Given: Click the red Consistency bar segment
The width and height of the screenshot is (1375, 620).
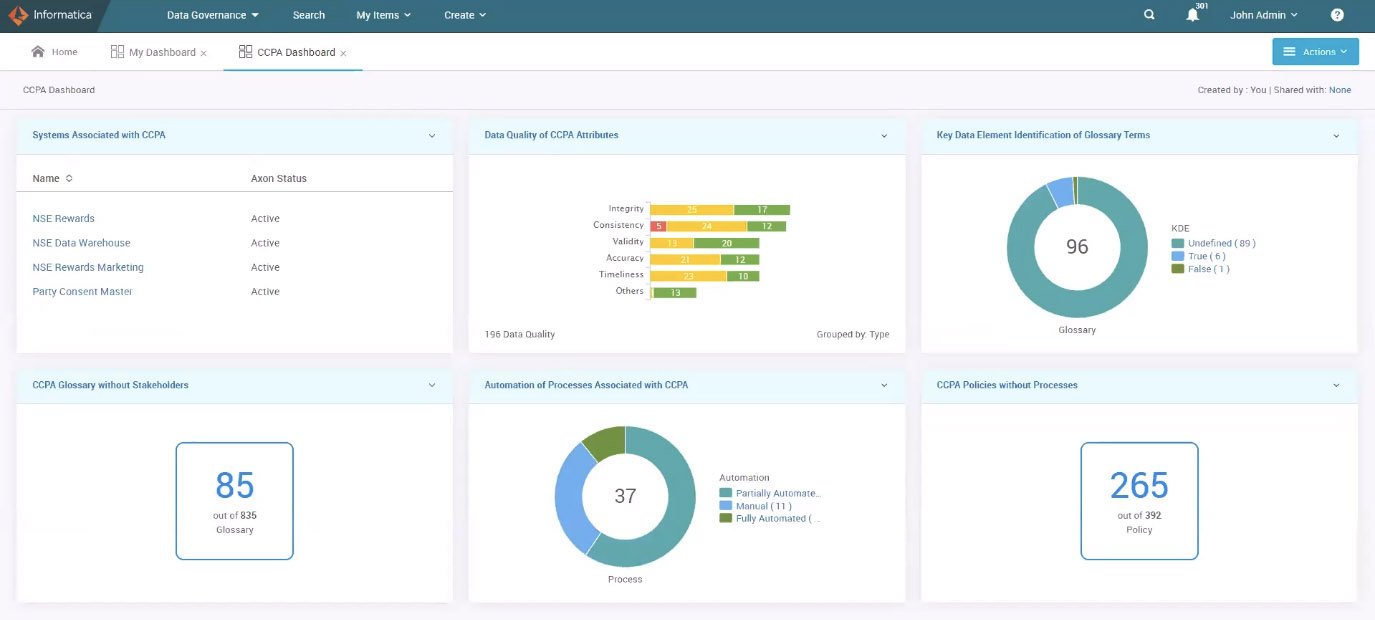Looking at the screenshot, I should point(658,226).
